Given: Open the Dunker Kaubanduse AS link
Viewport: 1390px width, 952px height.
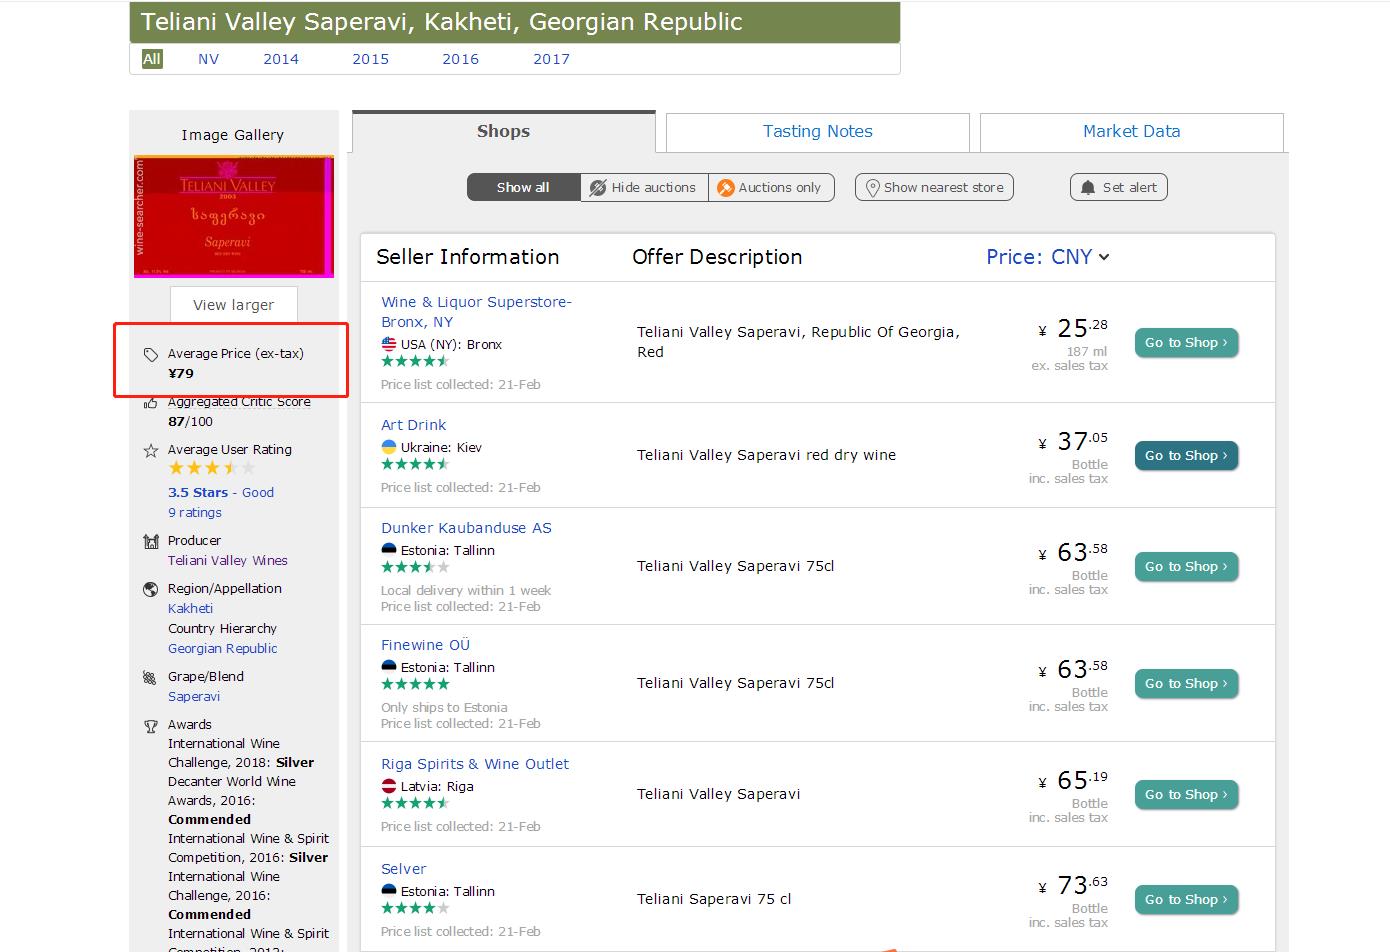Looking at the screenshot, I should click(x=466, y=528).
